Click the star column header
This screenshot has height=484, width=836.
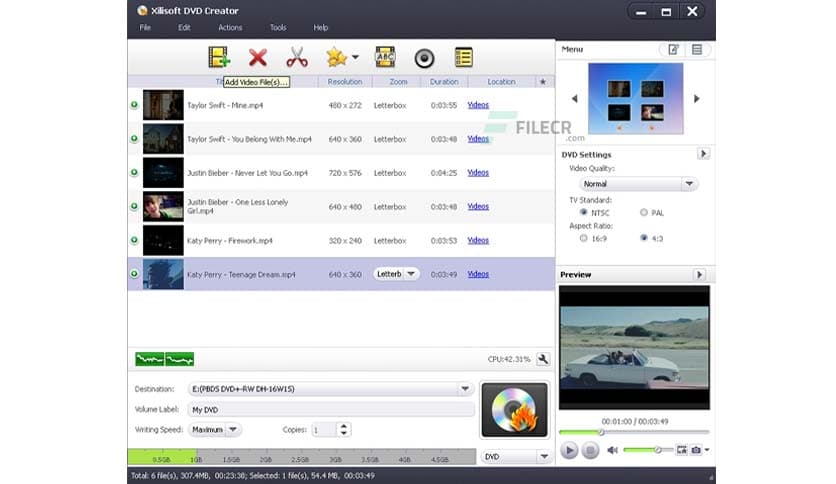coord(543,82)
